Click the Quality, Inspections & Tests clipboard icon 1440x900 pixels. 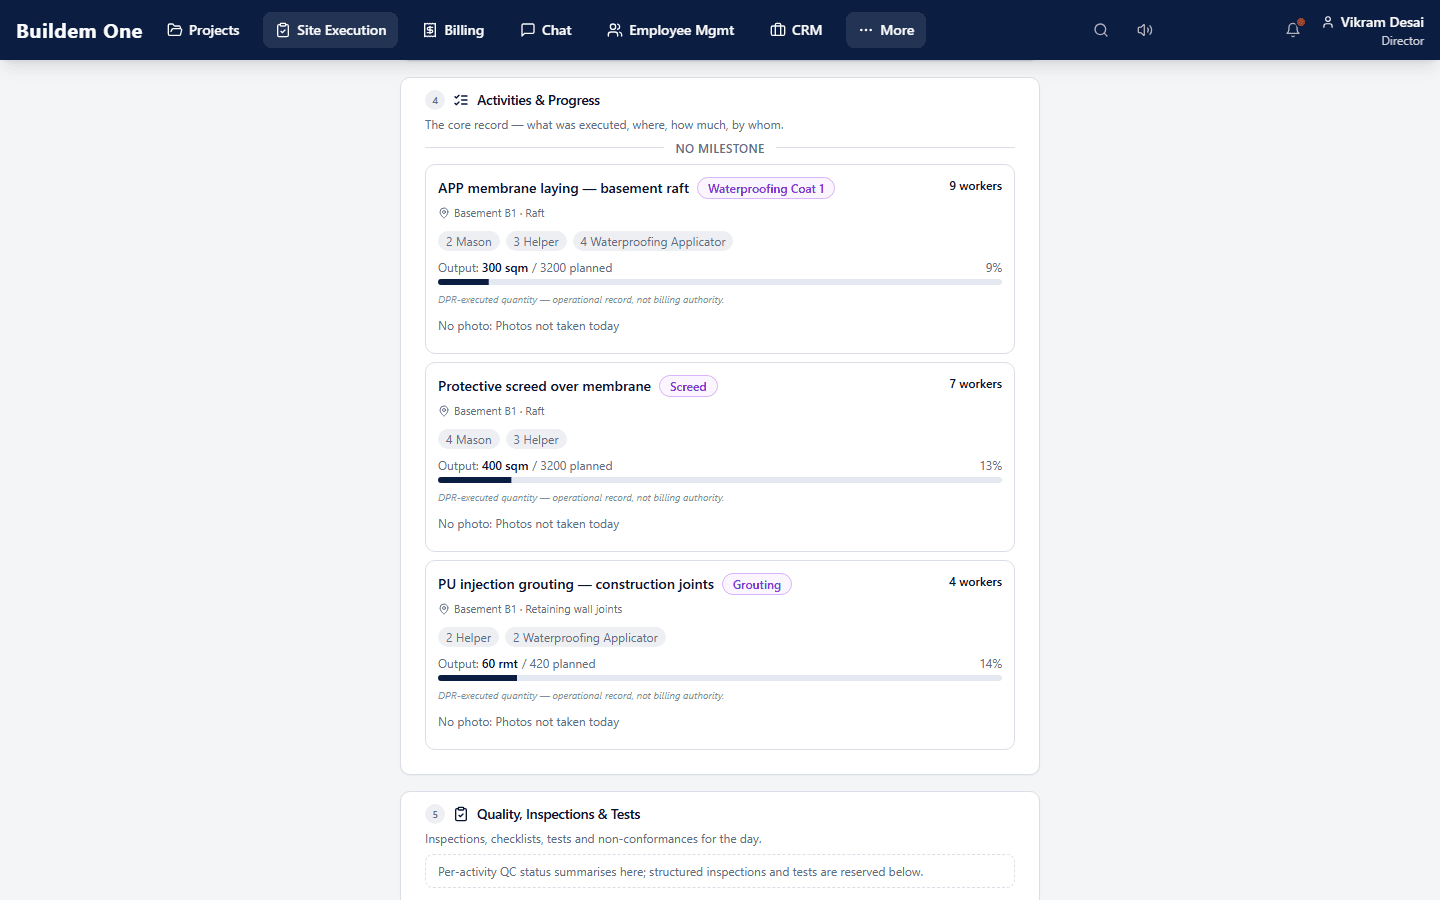point(461,814)
